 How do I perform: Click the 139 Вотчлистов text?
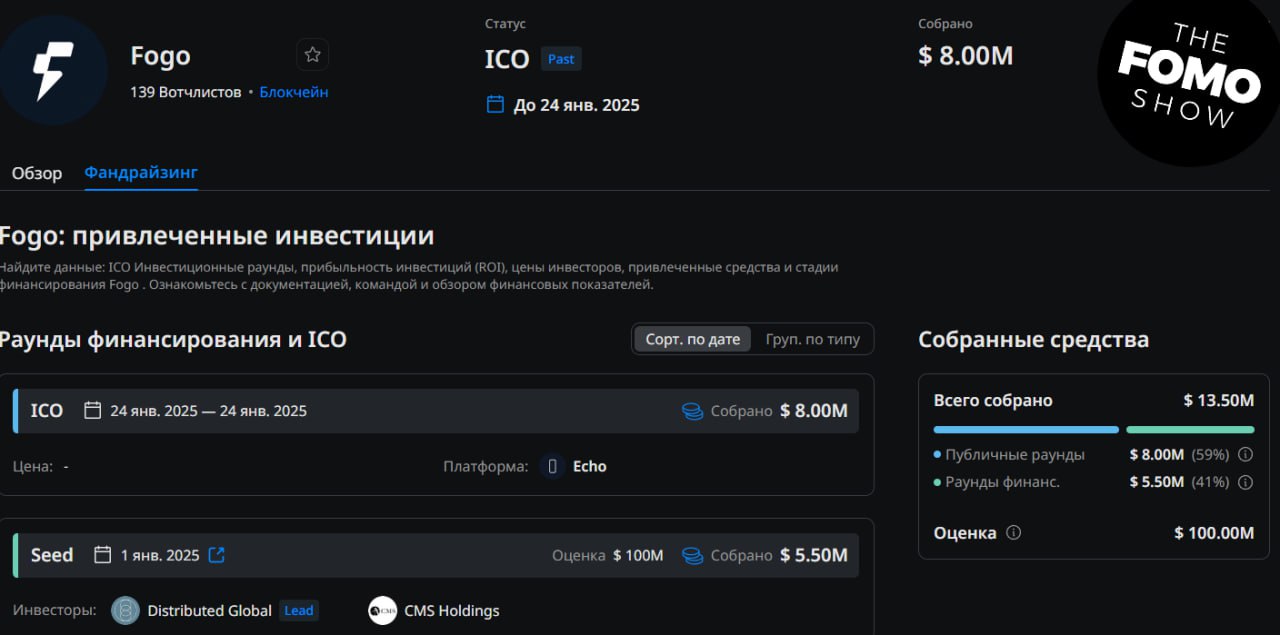click(x=186, y=92)
